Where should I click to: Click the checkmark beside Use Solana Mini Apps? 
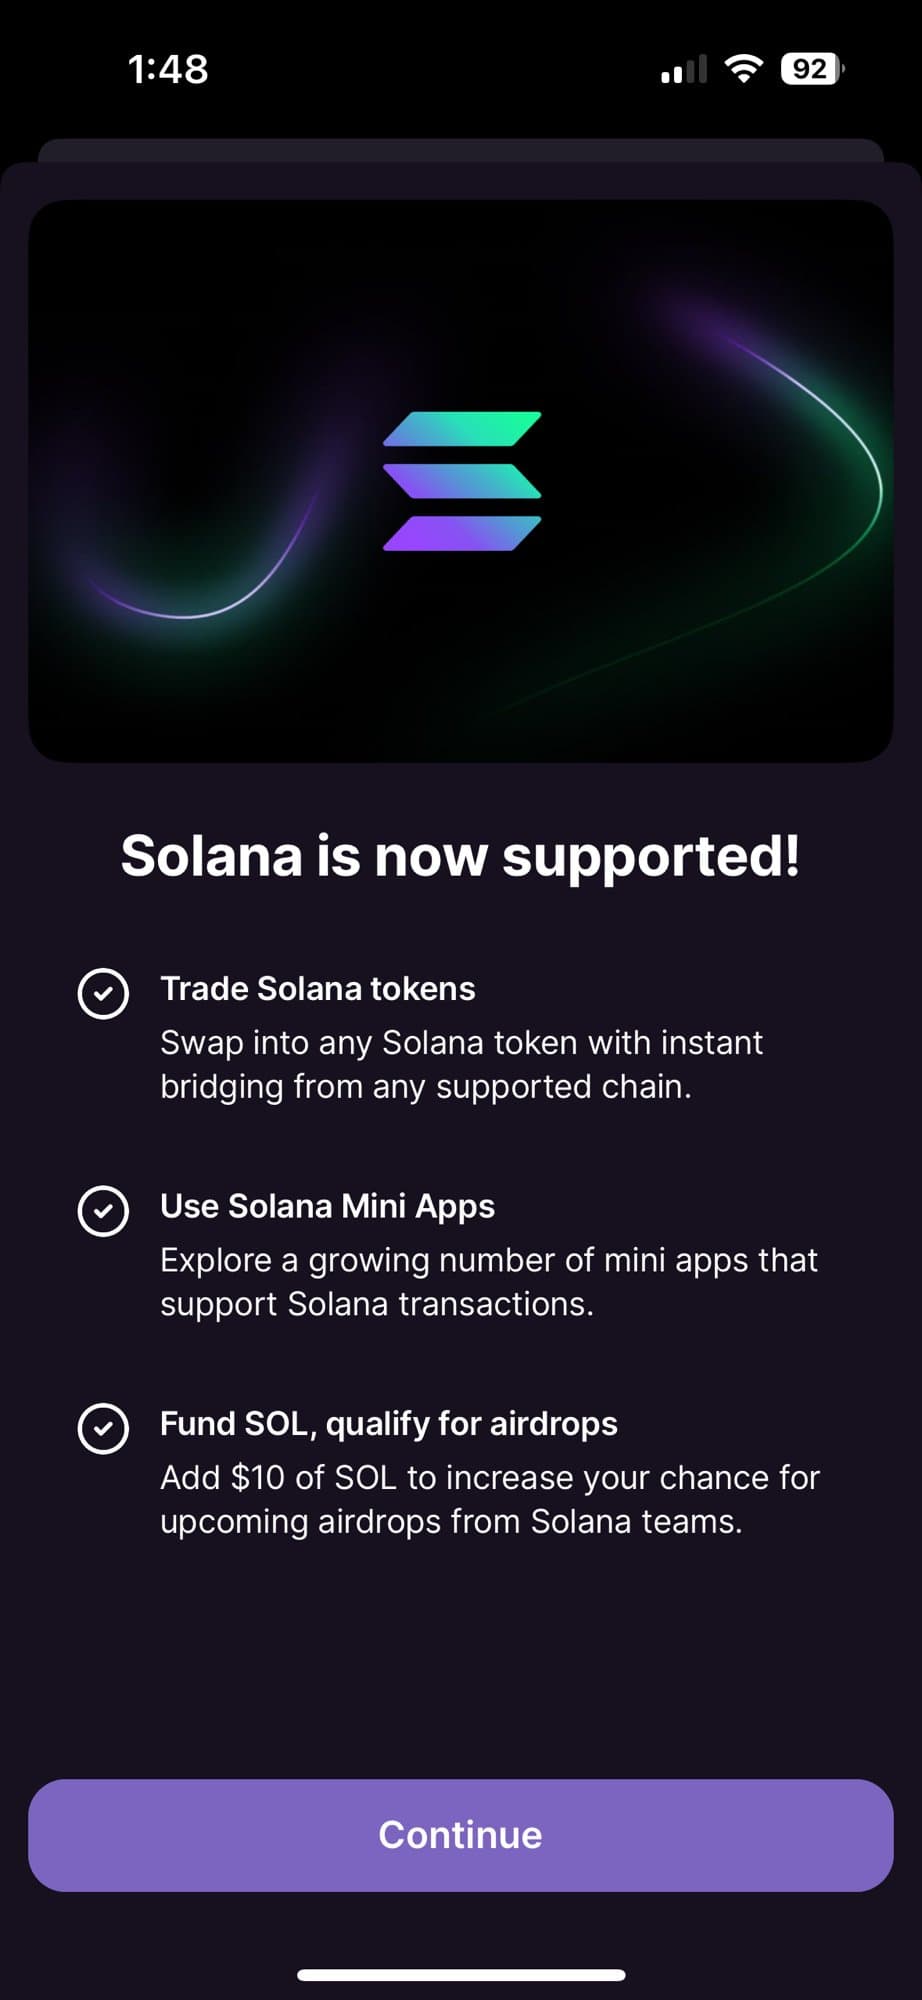(x=103, y=1211)
